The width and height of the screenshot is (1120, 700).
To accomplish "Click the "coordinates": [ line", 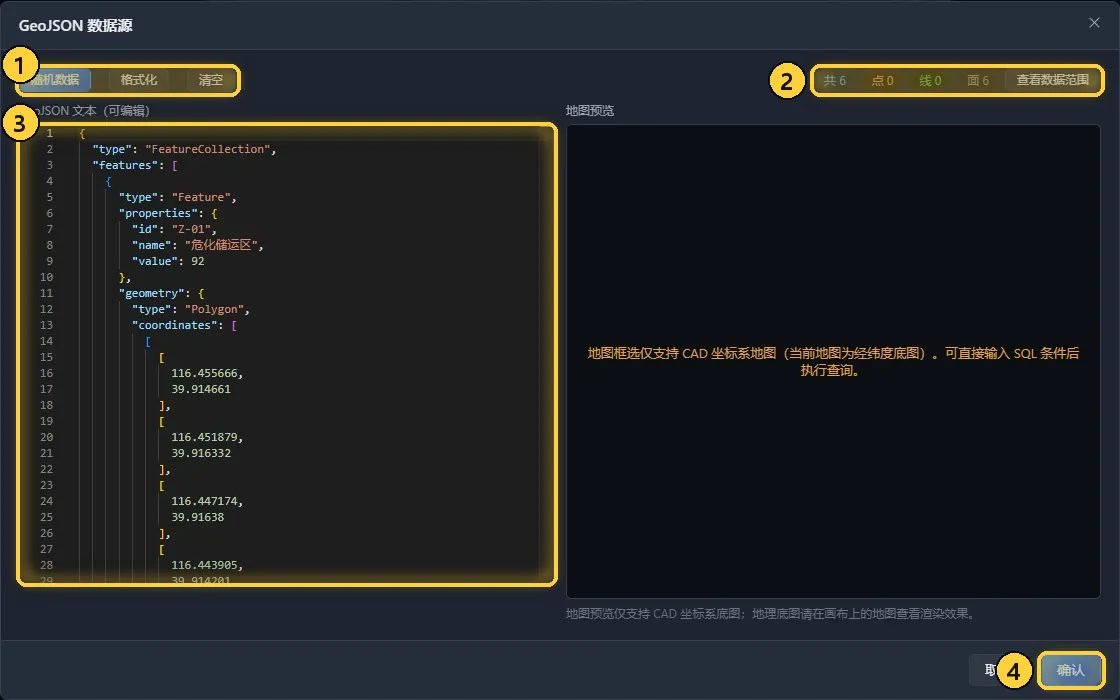I will point(184,325).
